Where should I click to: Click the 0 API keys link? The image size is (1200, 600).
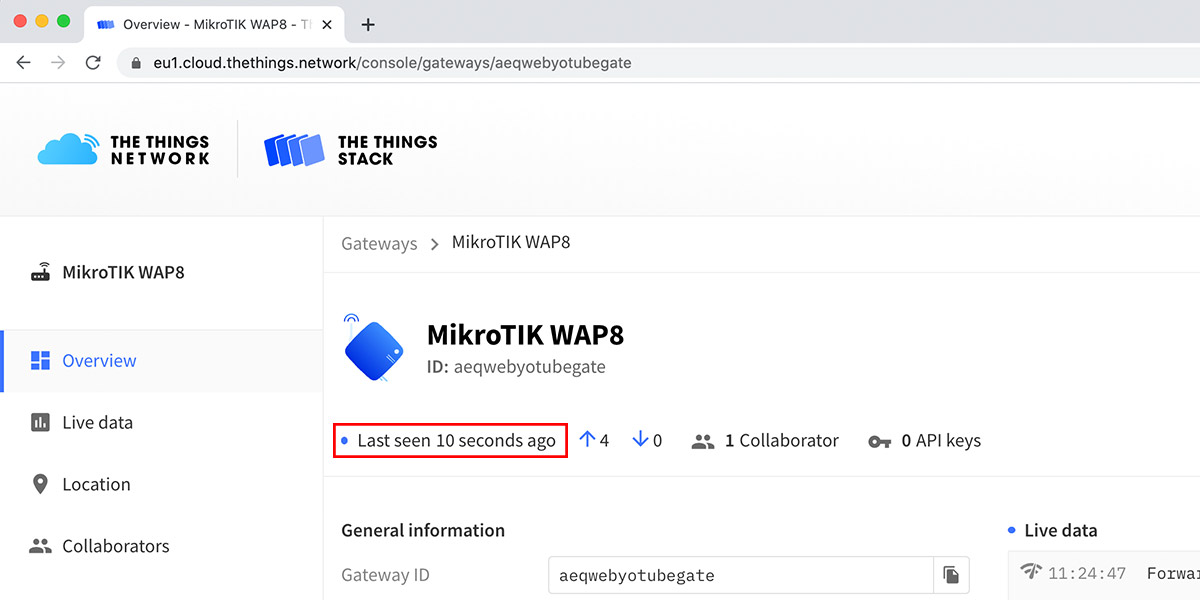(925, 441)
